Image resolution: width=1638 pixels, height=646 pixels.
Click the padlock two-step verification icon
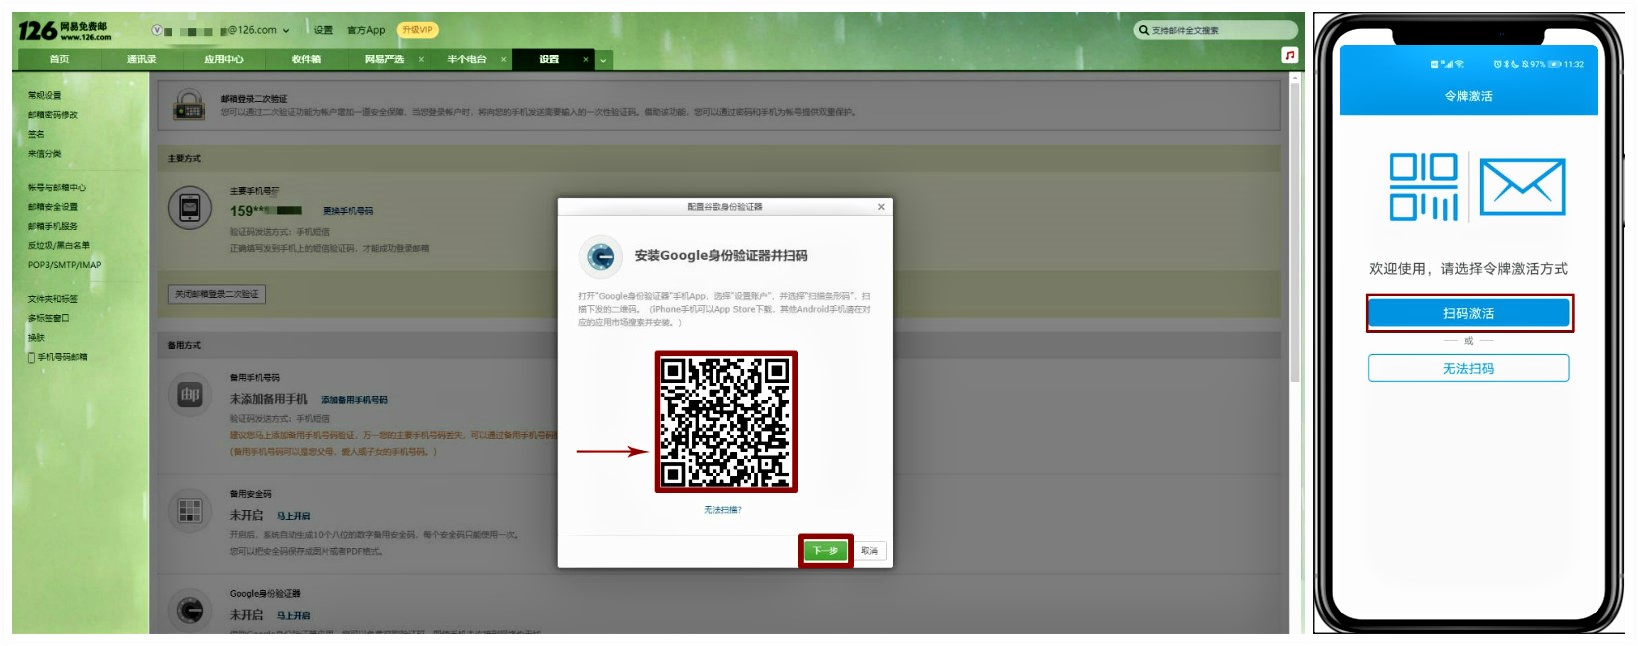coord(189,106)
